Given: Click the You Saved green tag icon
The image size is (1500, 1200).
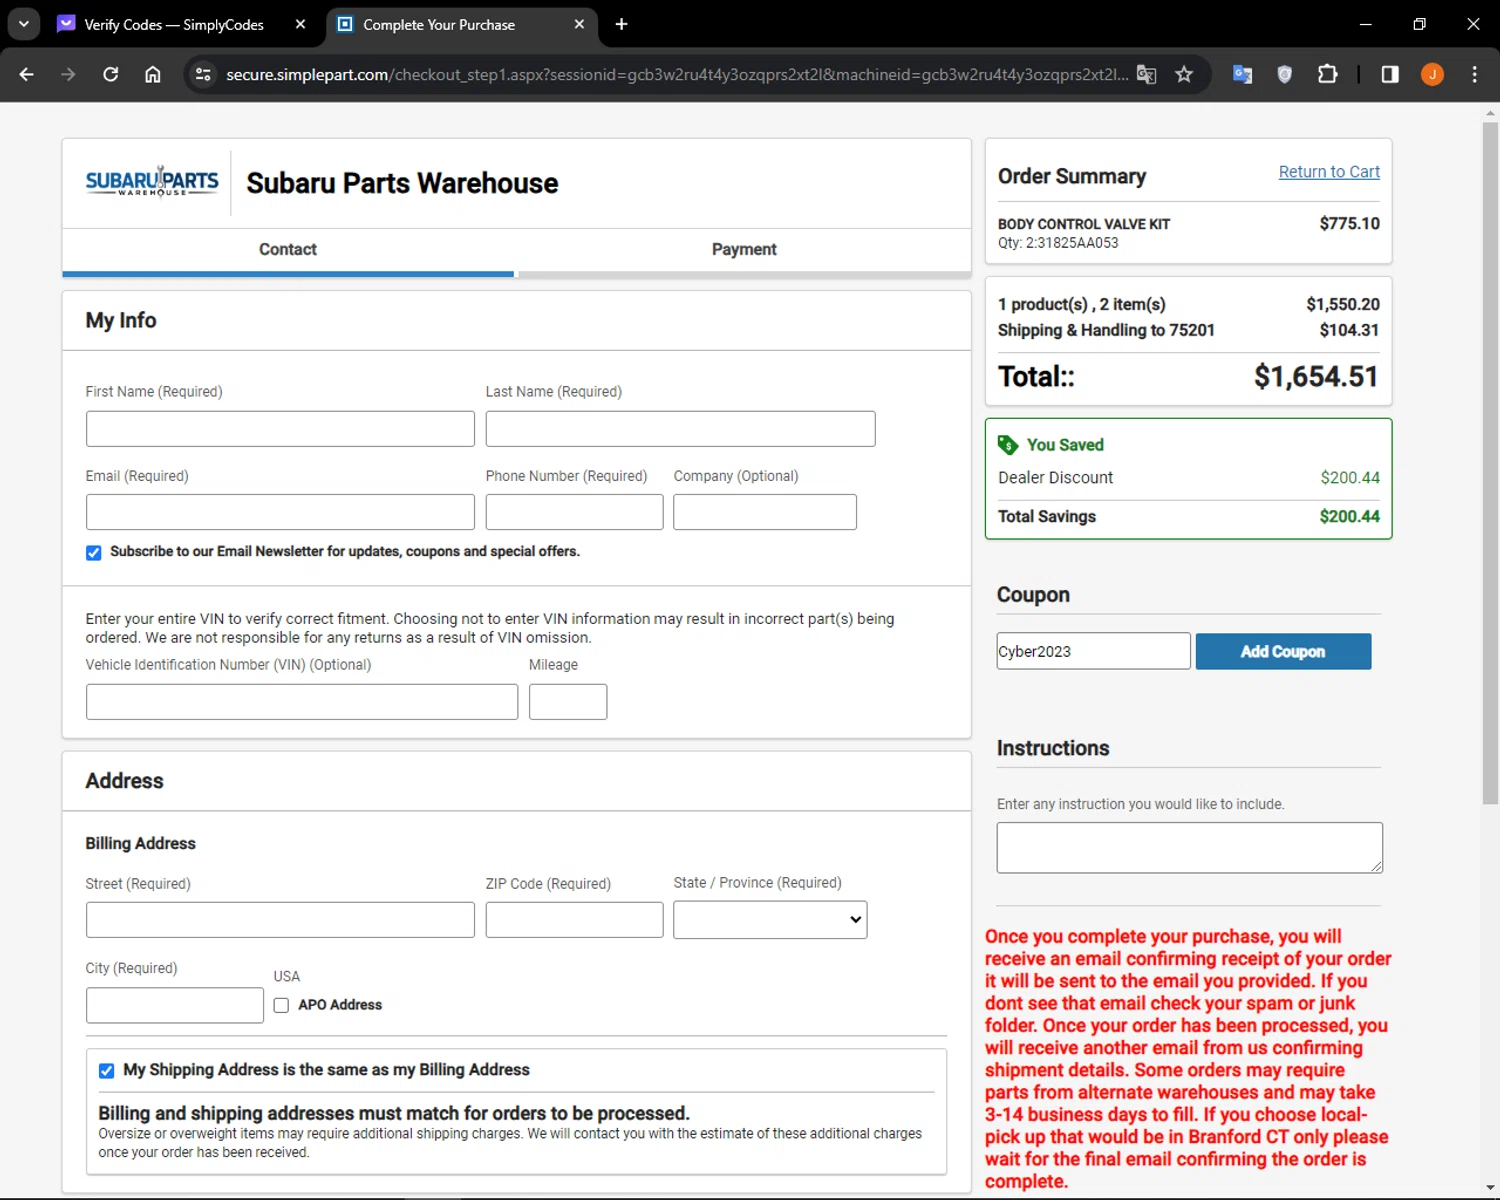Looking at the screenshot, I should coord(1008,445).
